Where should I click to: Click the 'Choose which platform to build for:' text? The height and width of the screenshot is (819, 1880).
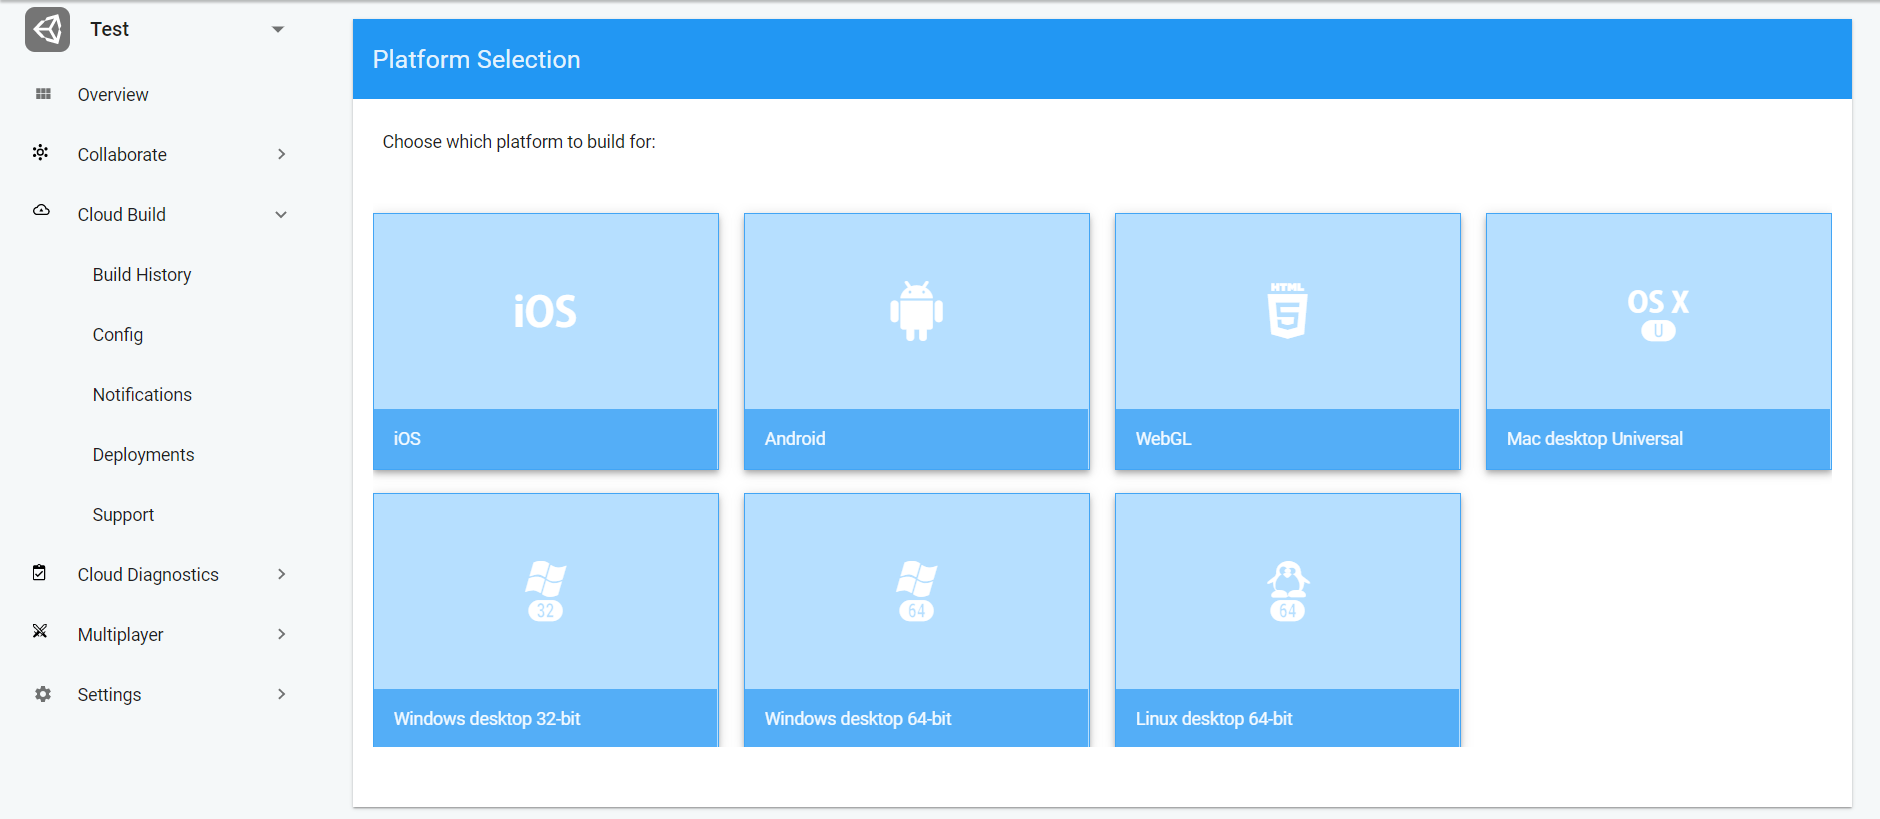pyautogui.click(x=519, y=142)
